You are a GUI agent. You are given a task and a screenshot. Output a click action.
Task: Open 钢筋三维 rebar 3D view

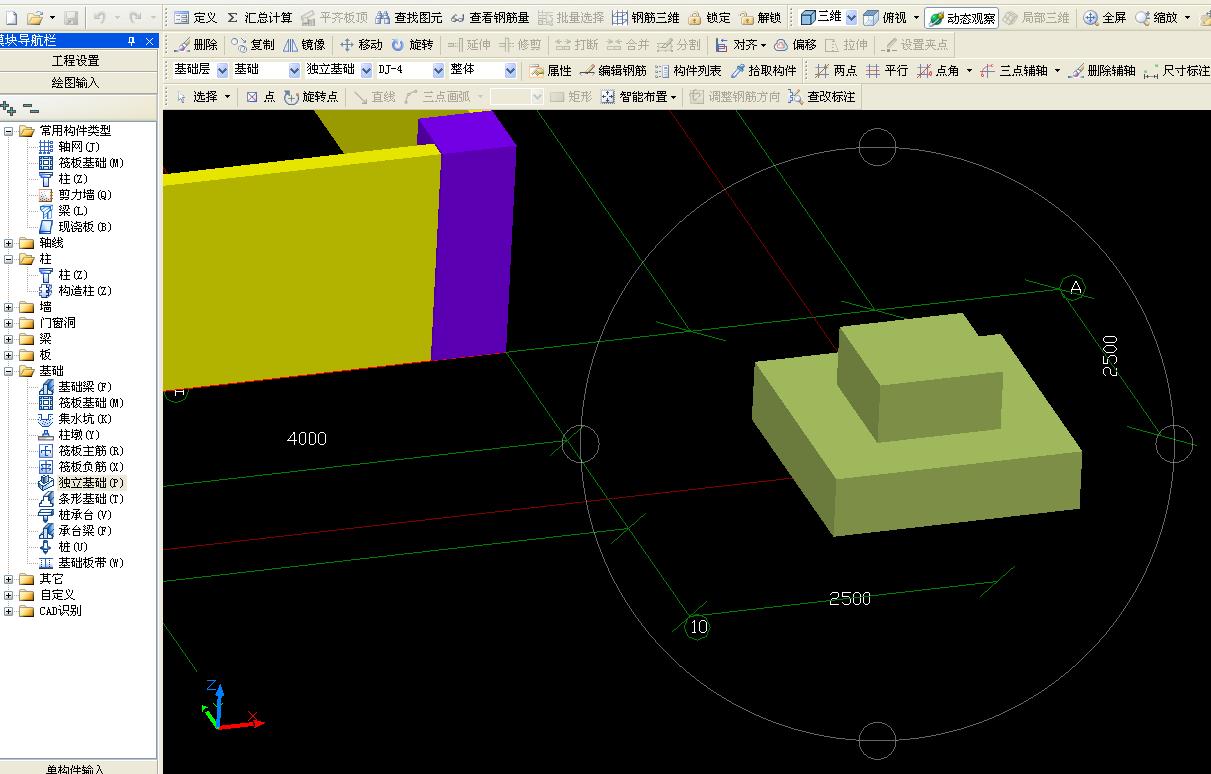[x=646, y=18]
